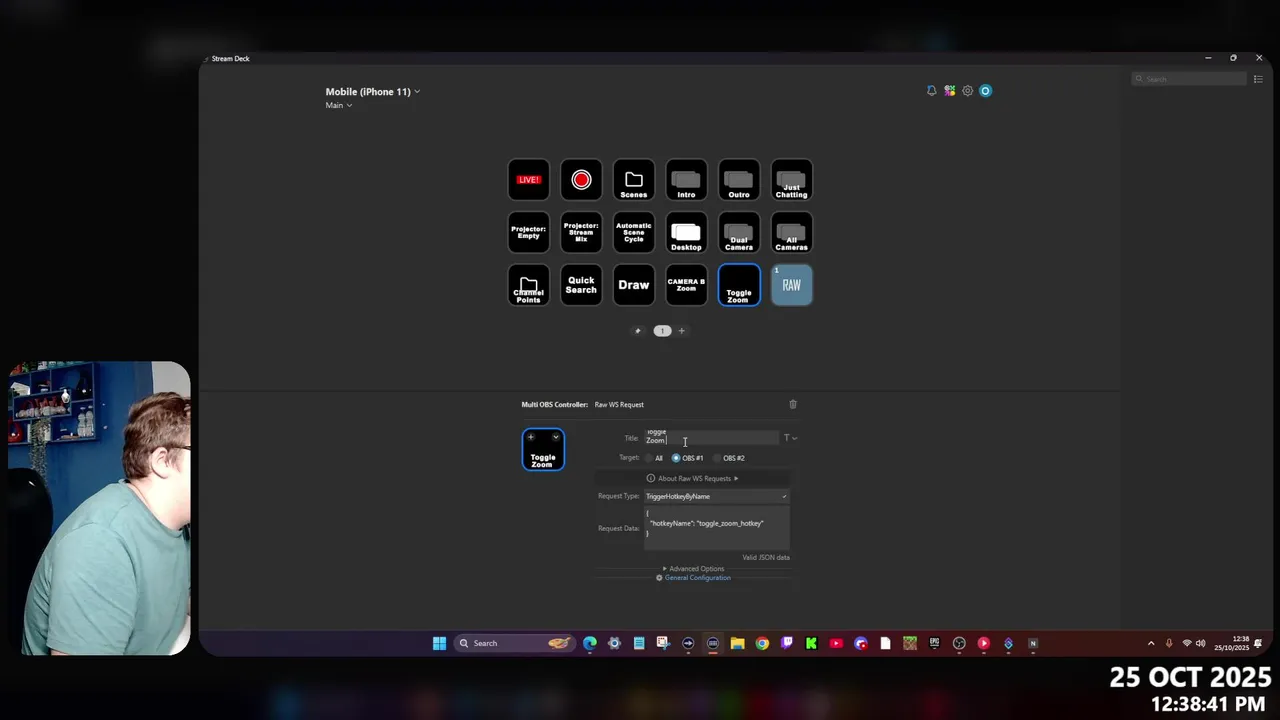Delete the action with trash icon
The height and width of the screenshot is (720, 1280).
[x=793, y=404]
